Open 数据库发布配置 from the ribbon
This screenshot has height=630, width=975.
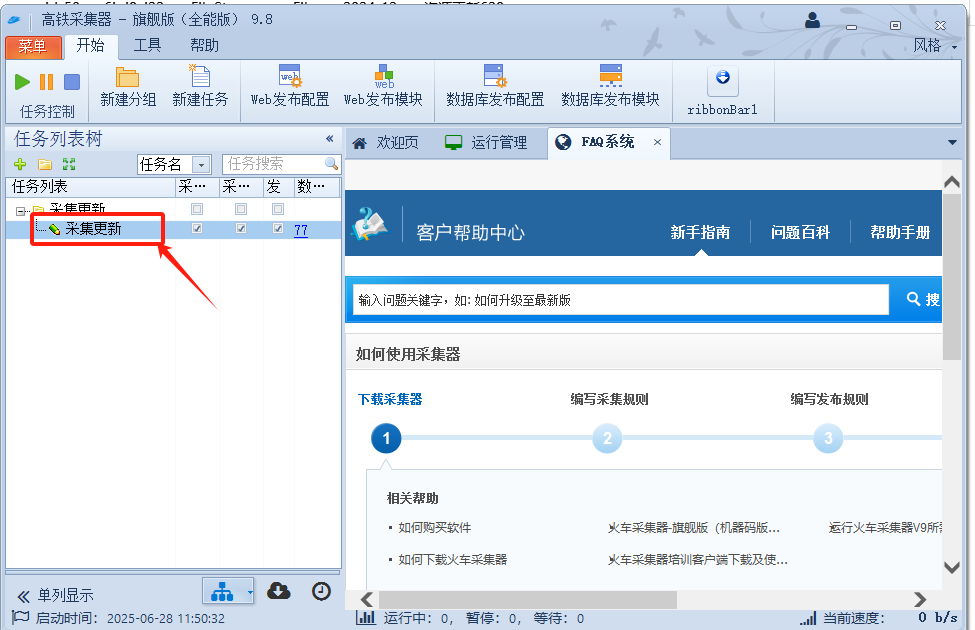tap(495, 86)
